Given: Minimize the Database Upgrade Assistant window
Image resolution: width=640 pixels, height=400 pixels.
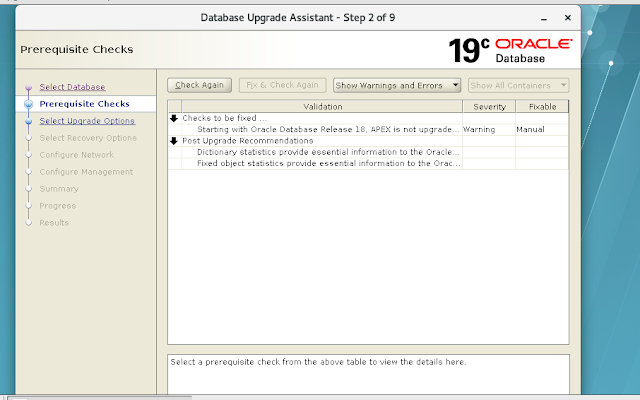Looking at the screenshot, I should 544,18.
